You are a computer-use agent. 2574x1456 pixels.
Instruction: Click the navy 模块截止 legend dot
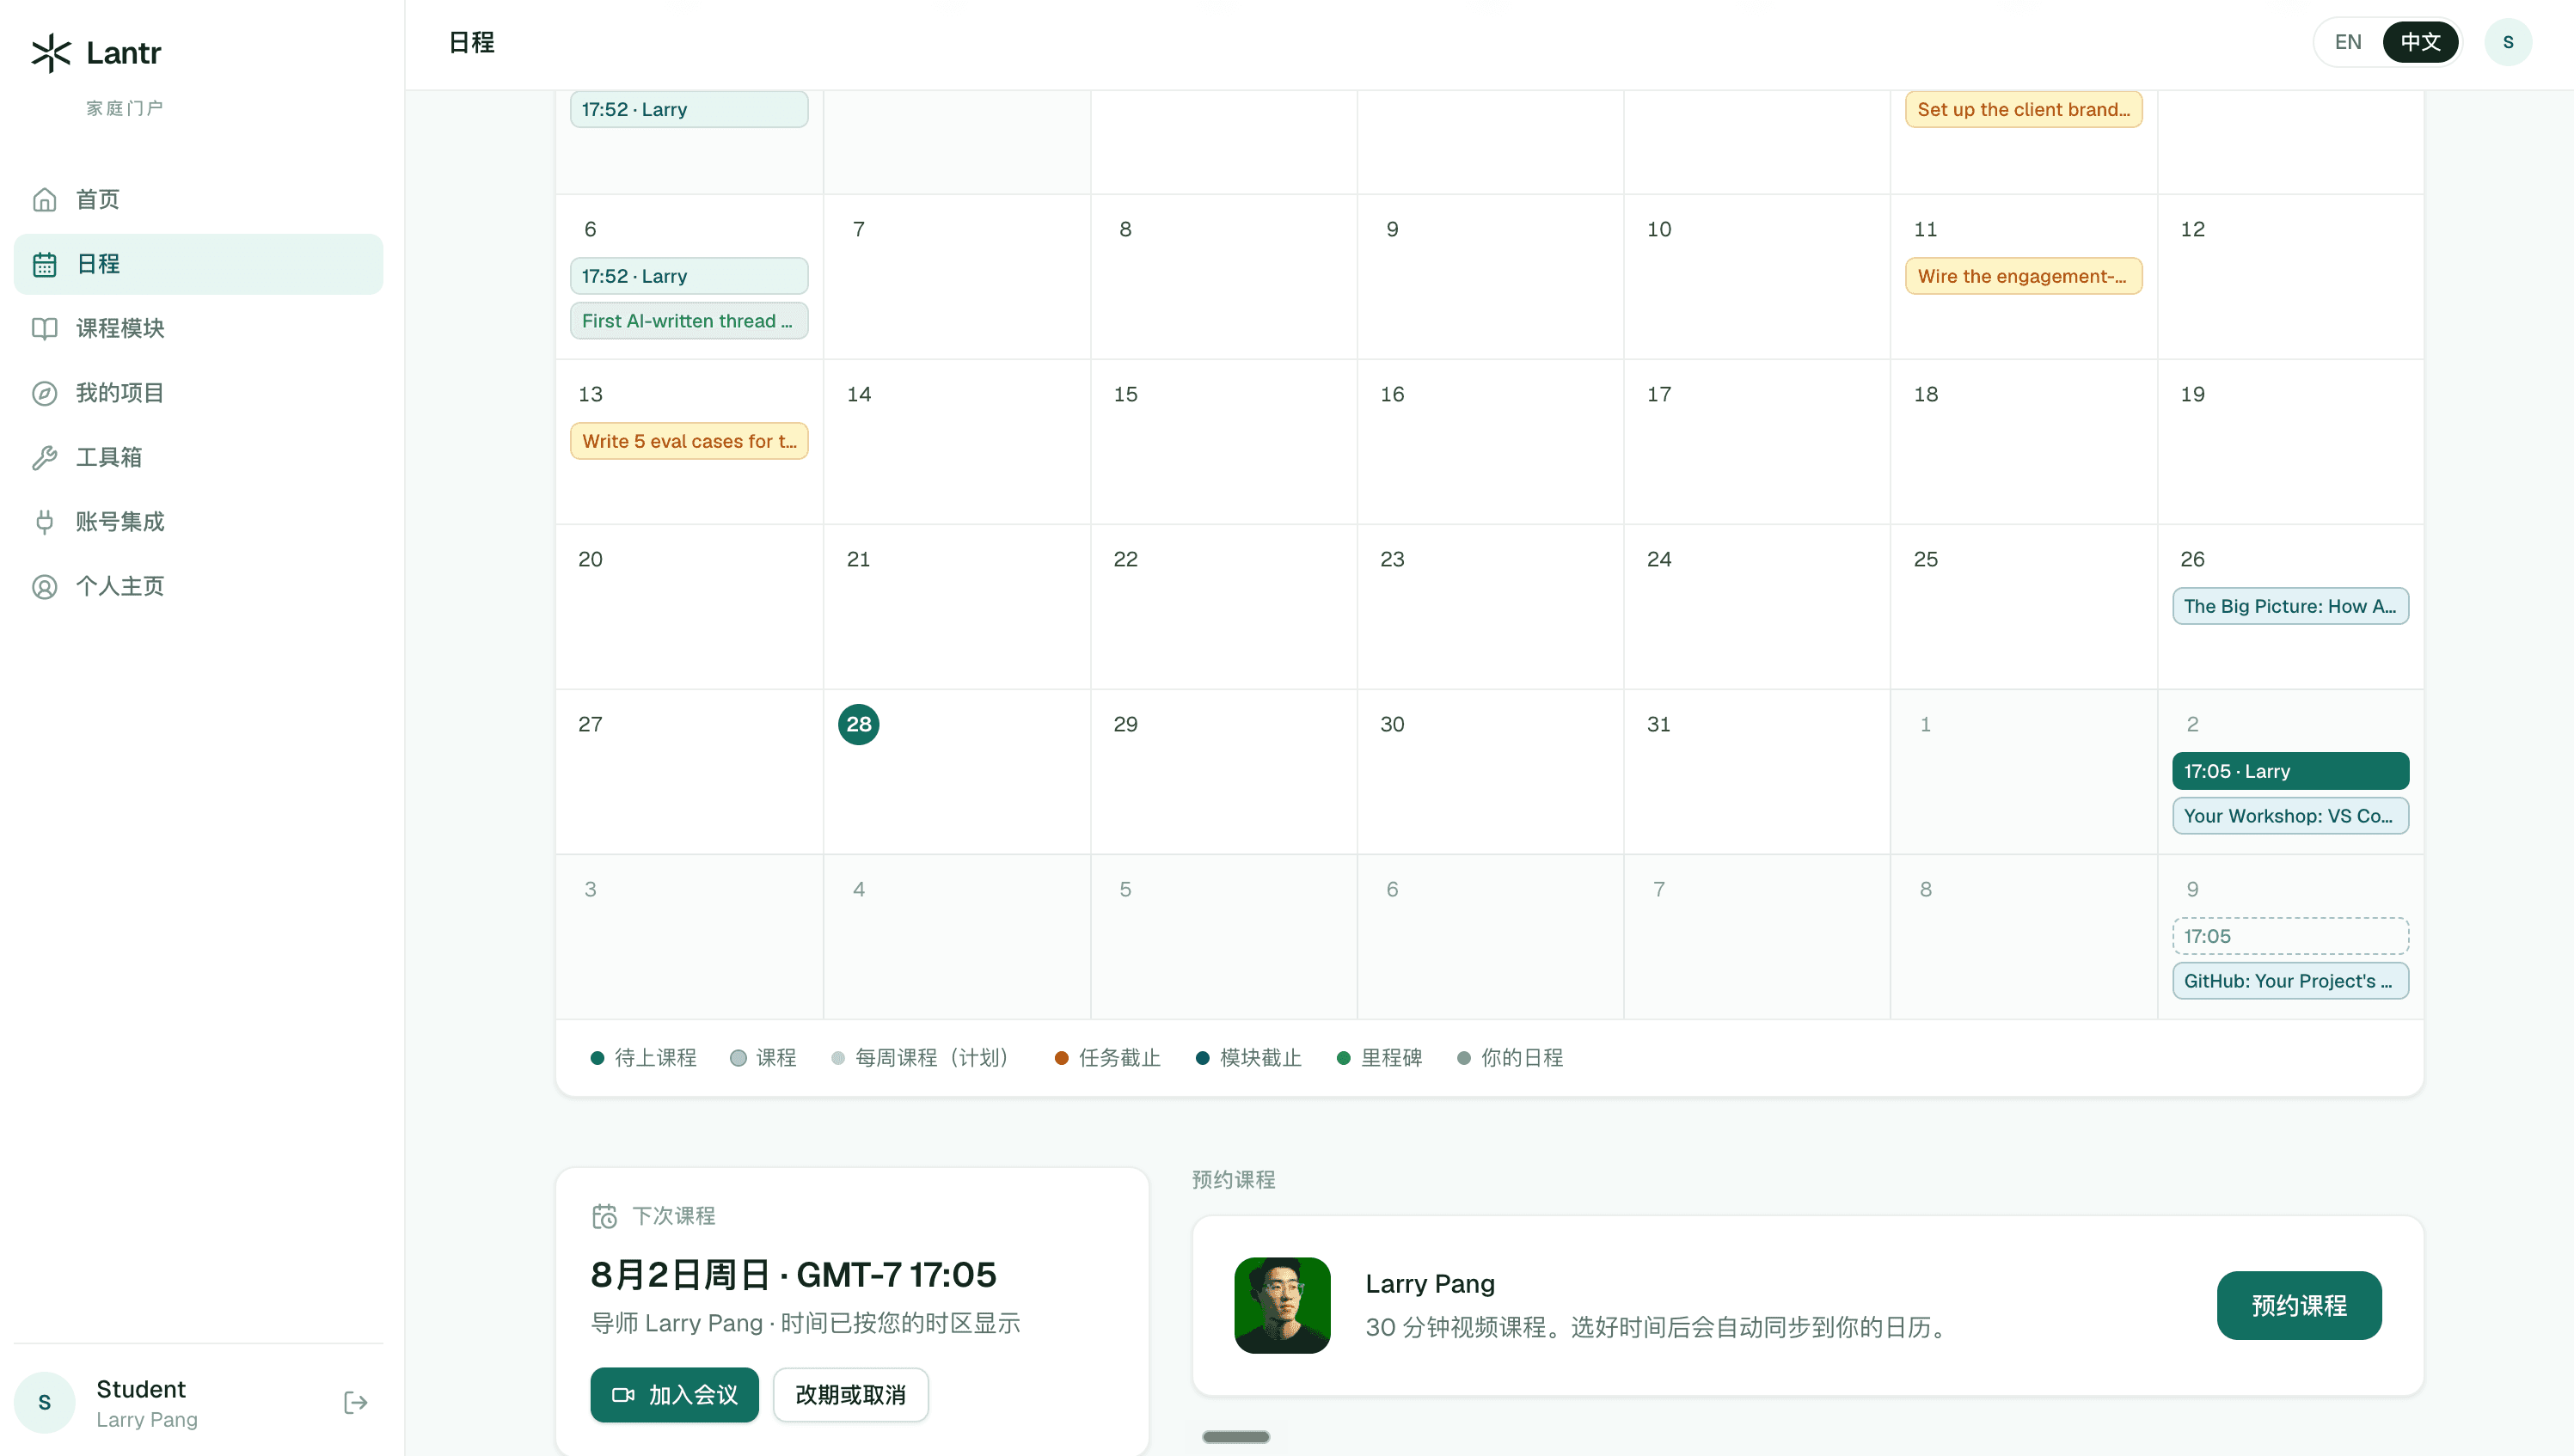coord(1202,1058)
